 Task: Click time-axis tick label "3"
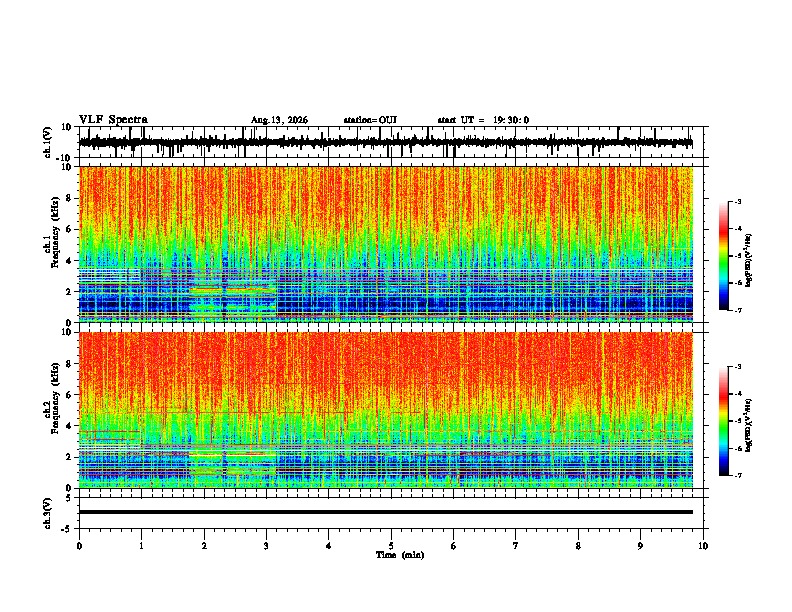click(x=266, y=546)
